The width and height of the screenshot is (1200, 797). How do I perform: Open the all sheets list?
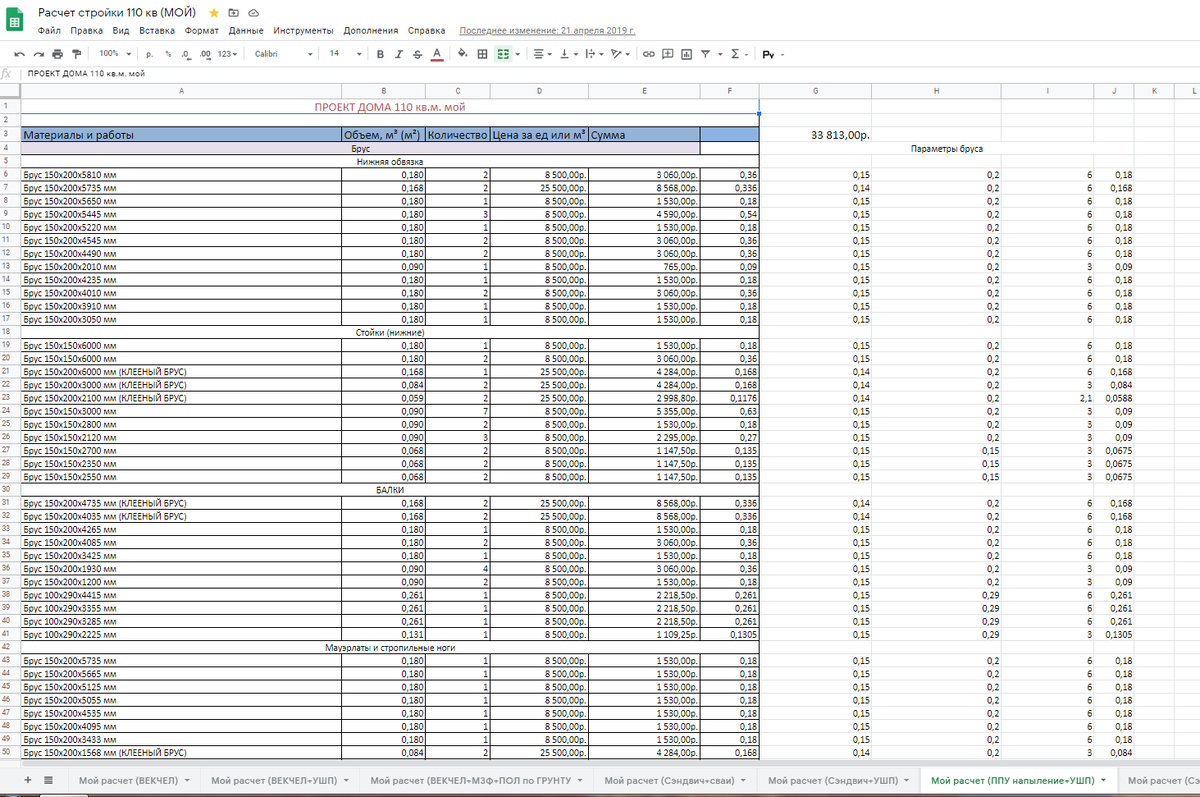coord(48,779)
